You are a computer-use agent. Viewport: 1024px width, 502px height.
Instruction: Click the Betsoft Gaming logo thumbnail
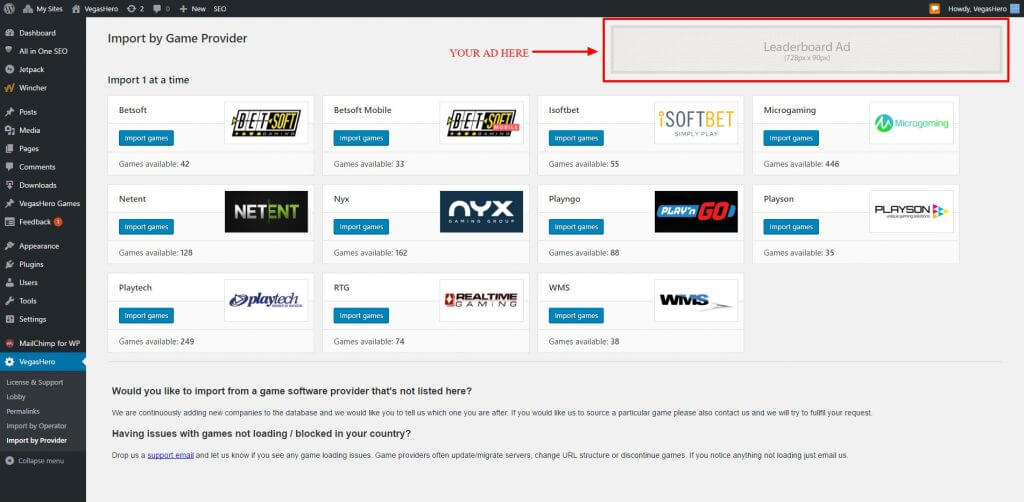tap(266, 123)
